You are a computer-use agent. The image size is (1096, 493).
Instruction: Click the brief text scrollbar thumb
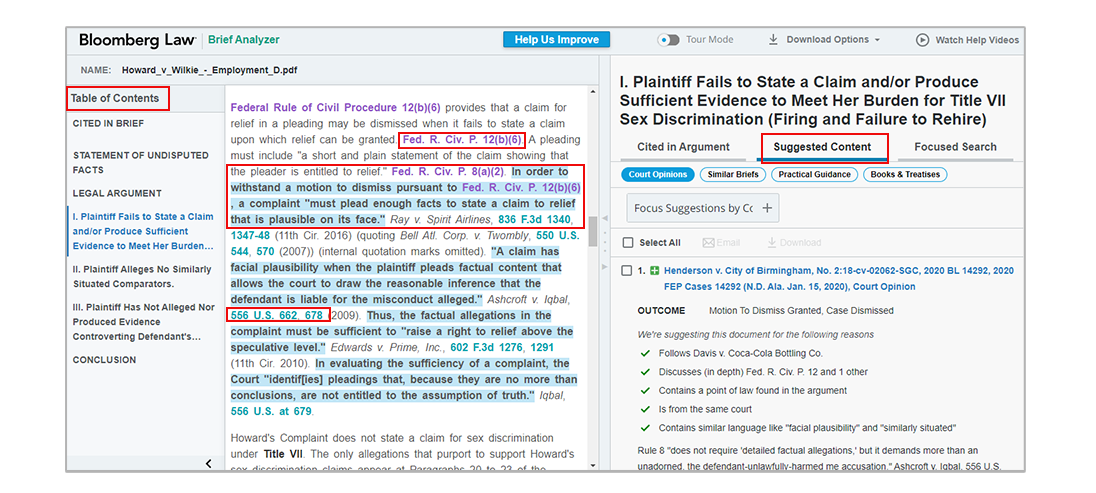[593, 232]
